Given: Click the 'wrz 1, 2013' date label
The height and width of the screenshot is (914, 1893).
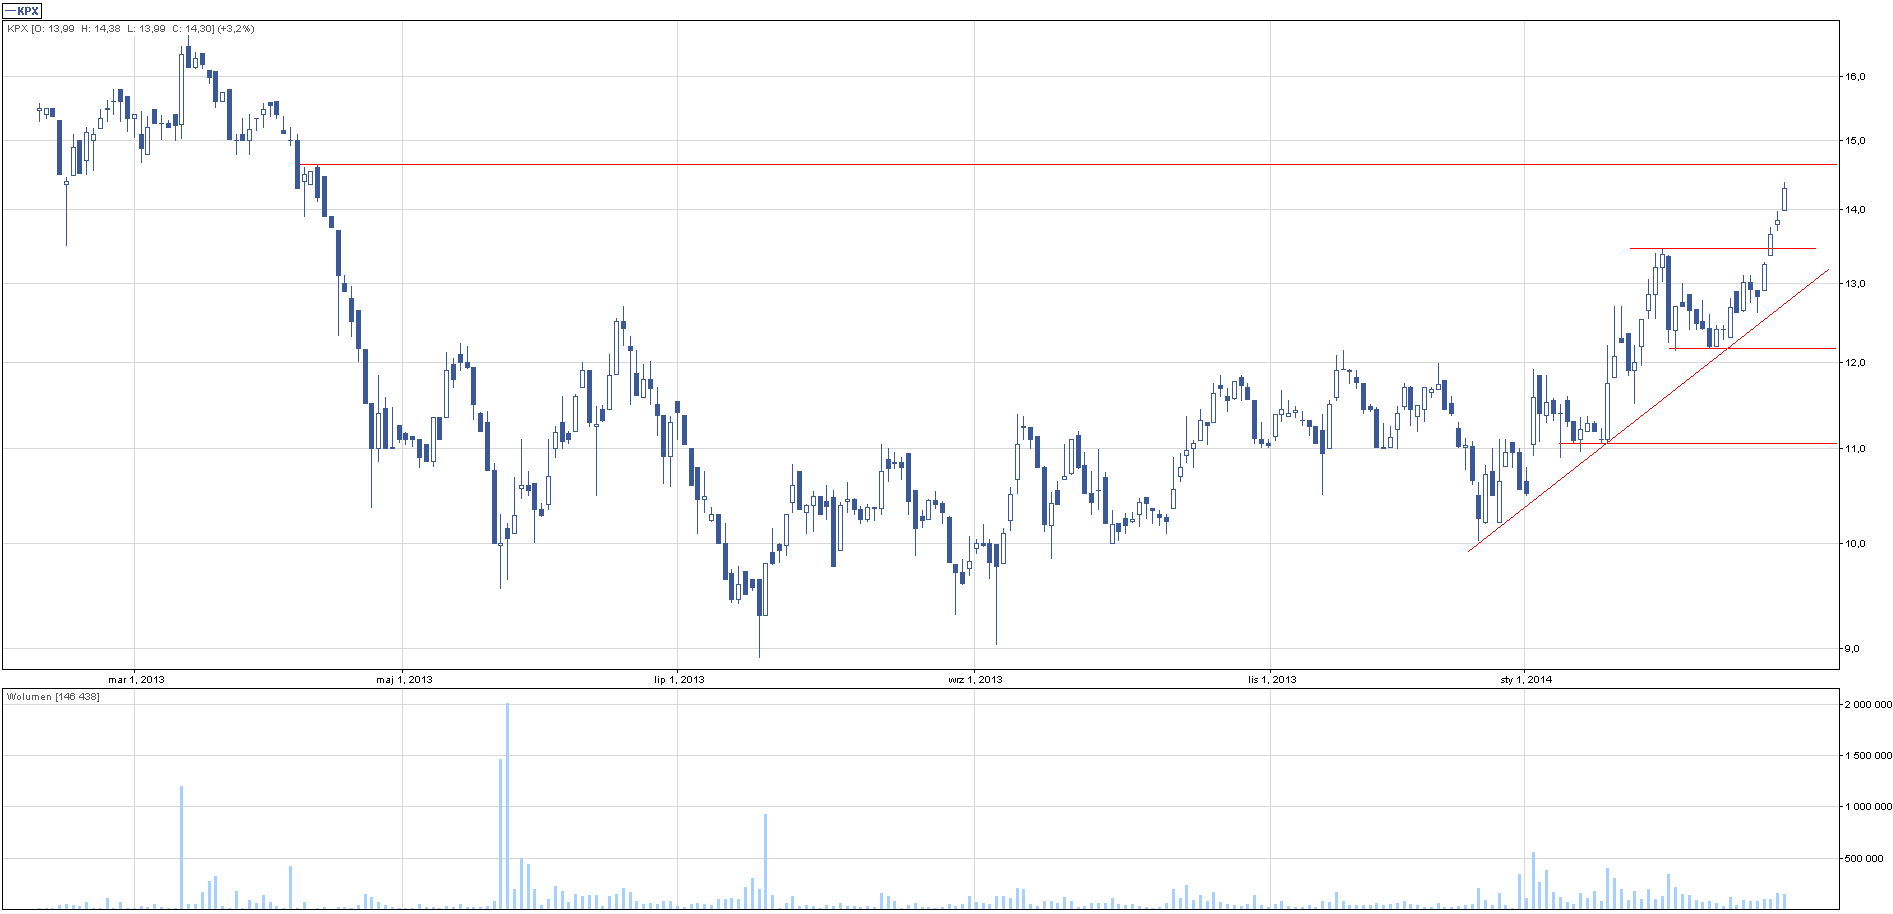Looking at the screenshot, I should click(x=975, y=680).
